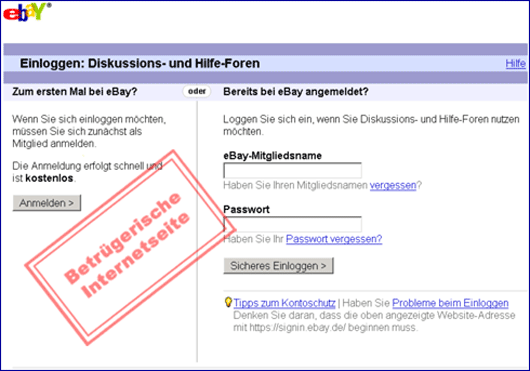The height and width of the screenshot is (371, 530).
Task: Click the 'oder' separator label
Action: pyautogui.click(x=197, y=91)
